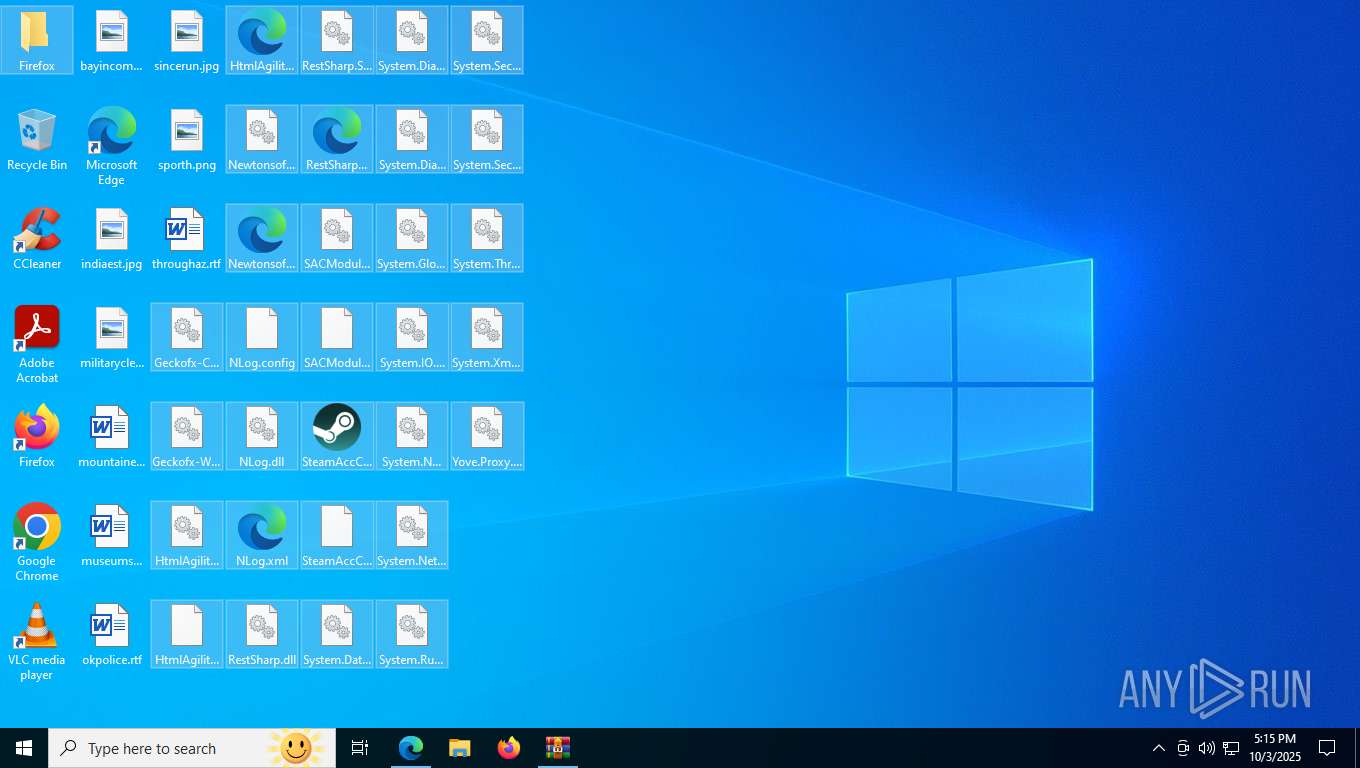This screenshot has width=1360, height=768.
Task: Click the Firefox browser shortcut on the desktop
Action: pos(37,437)
